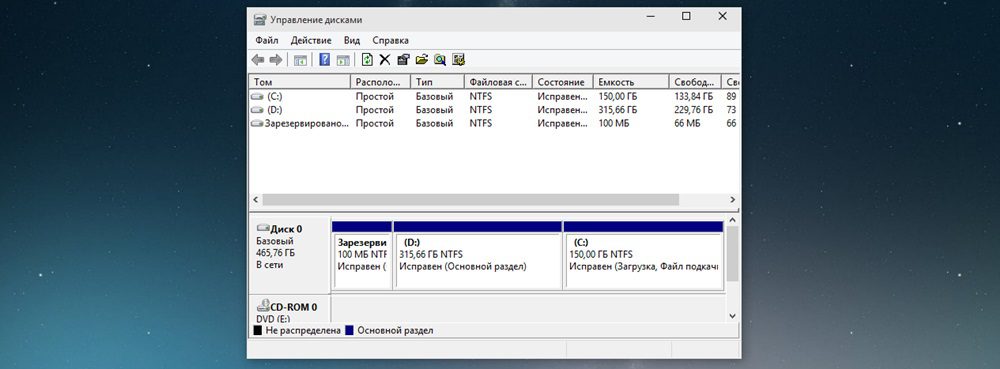Toggle the console tree pane icon
The image size is (1000, 369).
(300, 60)
